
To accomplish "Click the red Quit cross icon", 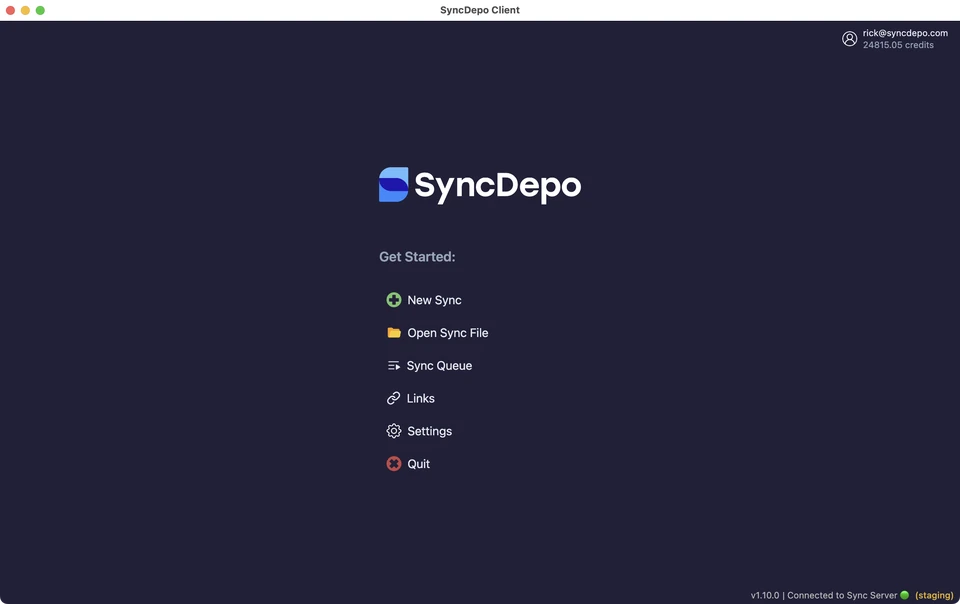I will pyautogui.click(x=394, y=464).
